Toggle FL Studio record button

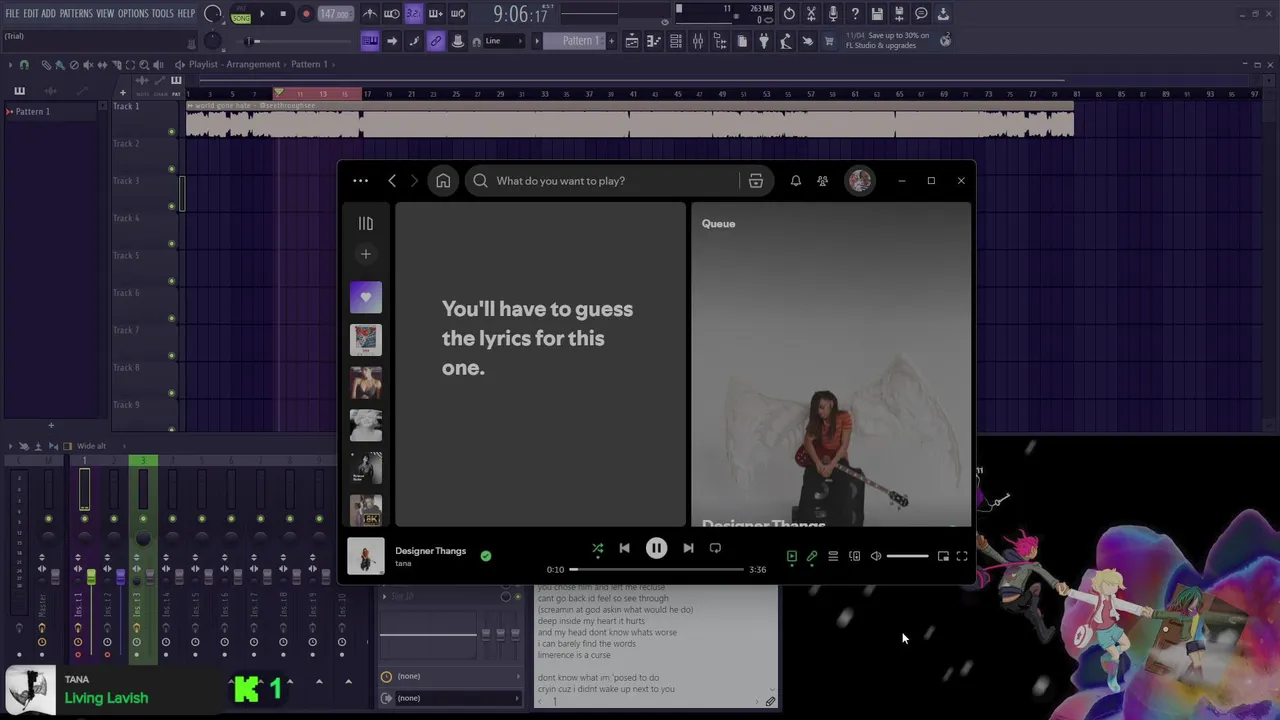pos(306,14)
